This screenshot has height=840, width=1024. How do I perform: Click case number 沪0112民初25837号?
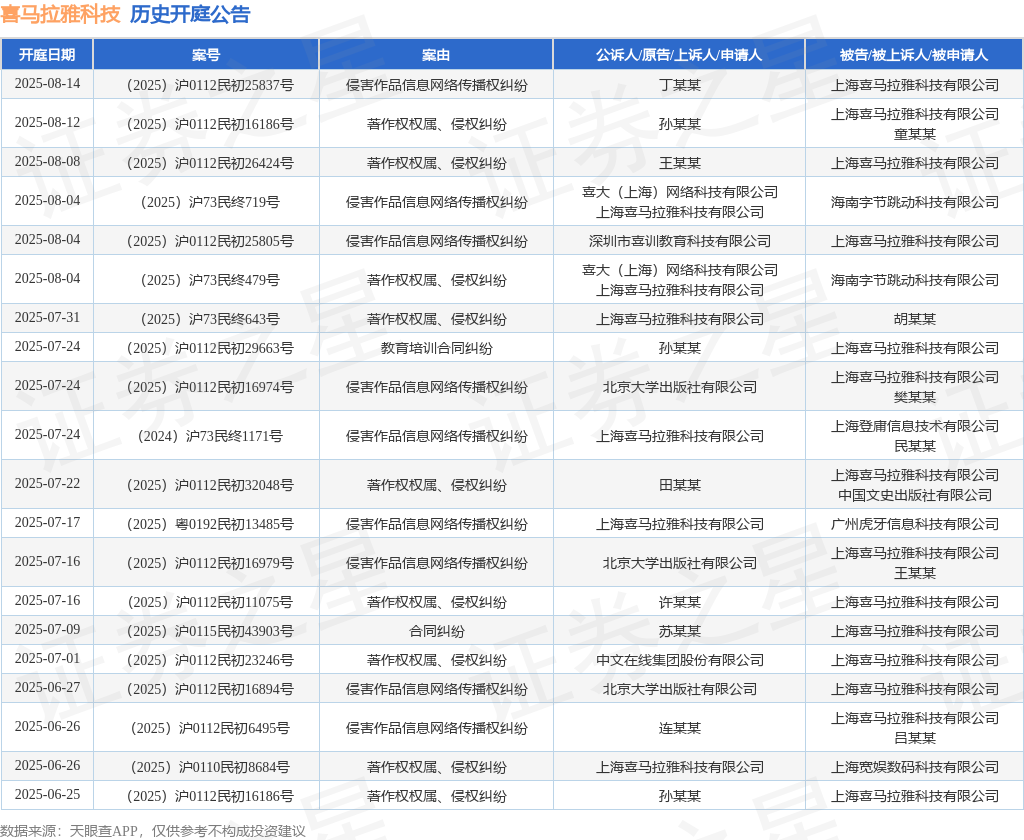210,85
